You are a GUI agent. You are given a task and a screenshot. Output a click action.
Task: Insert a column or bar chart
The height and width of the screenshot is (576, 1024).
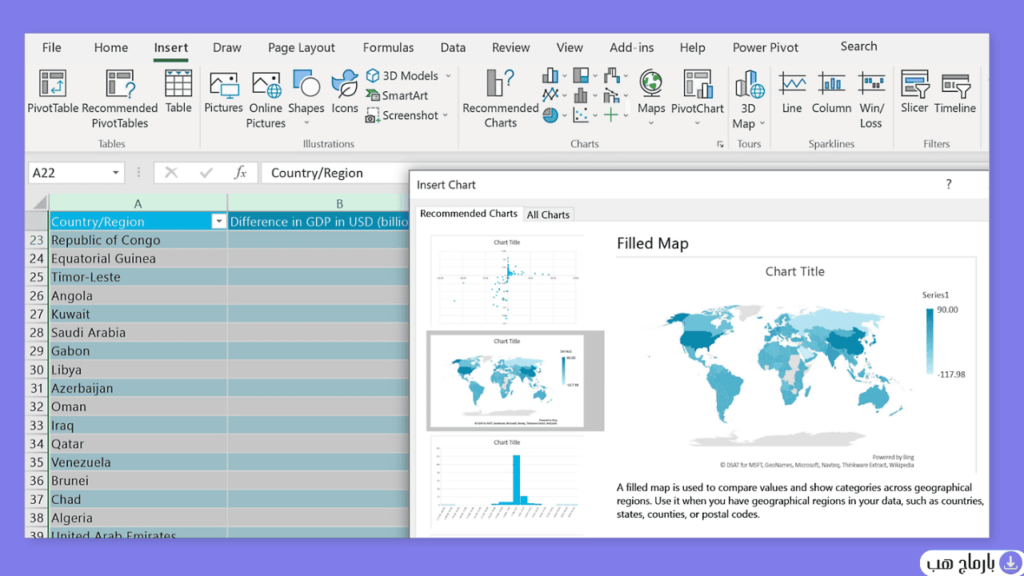click(550, 76)
